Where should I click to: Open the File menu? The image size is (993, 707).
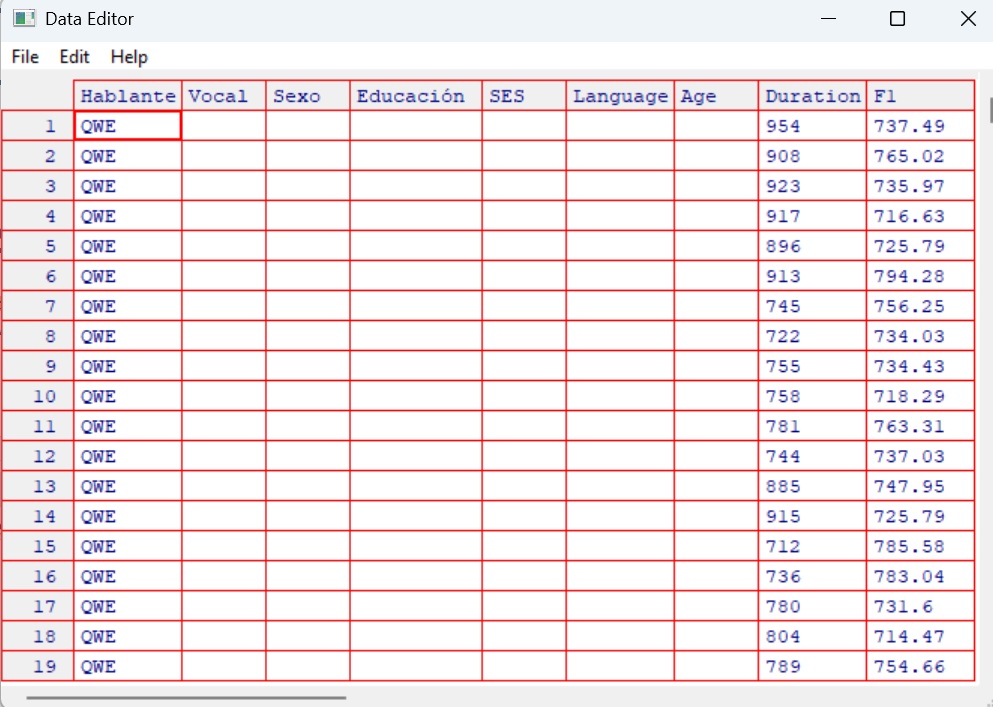[x=24, y=57]
